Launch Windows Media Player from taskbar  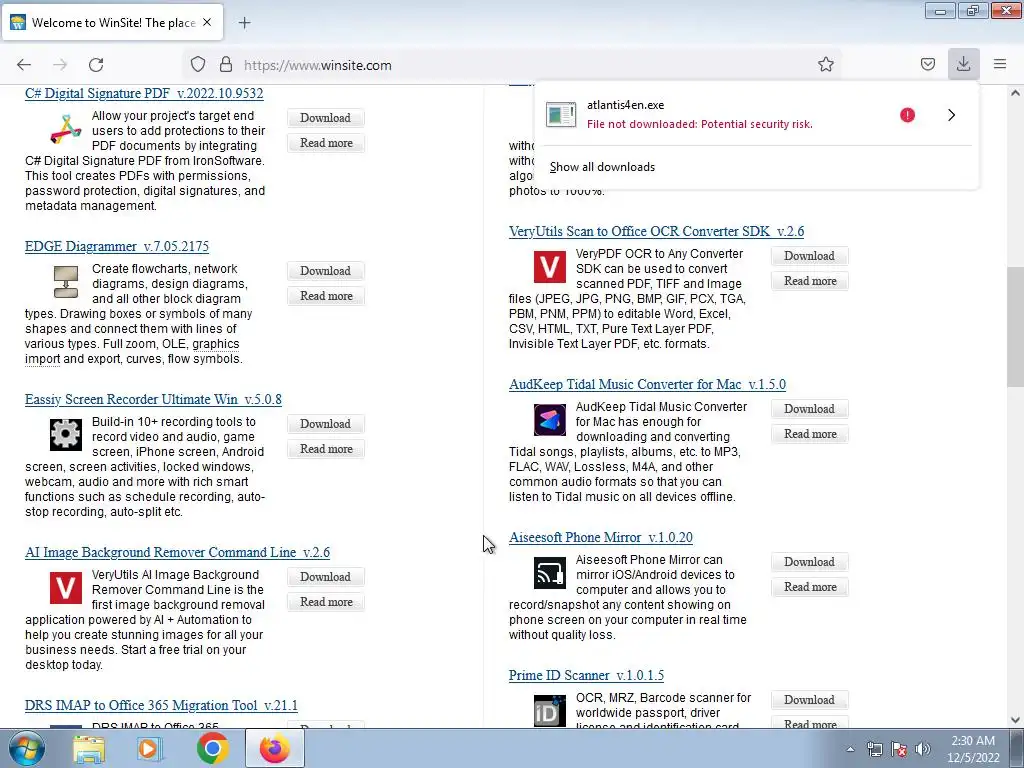150,748
